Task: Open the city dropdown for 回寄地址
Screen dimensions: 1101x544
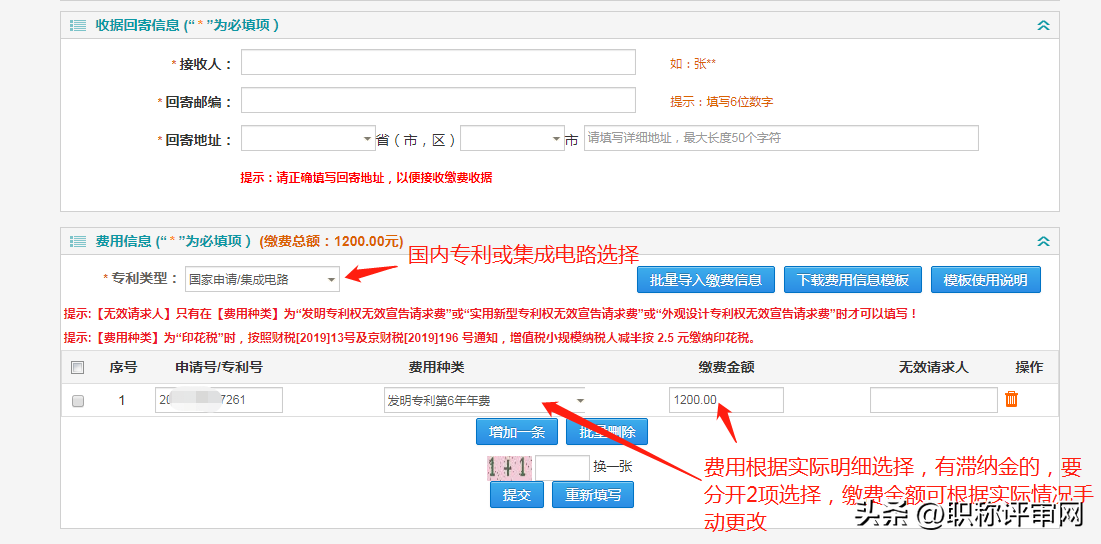Action: [512, 139]
